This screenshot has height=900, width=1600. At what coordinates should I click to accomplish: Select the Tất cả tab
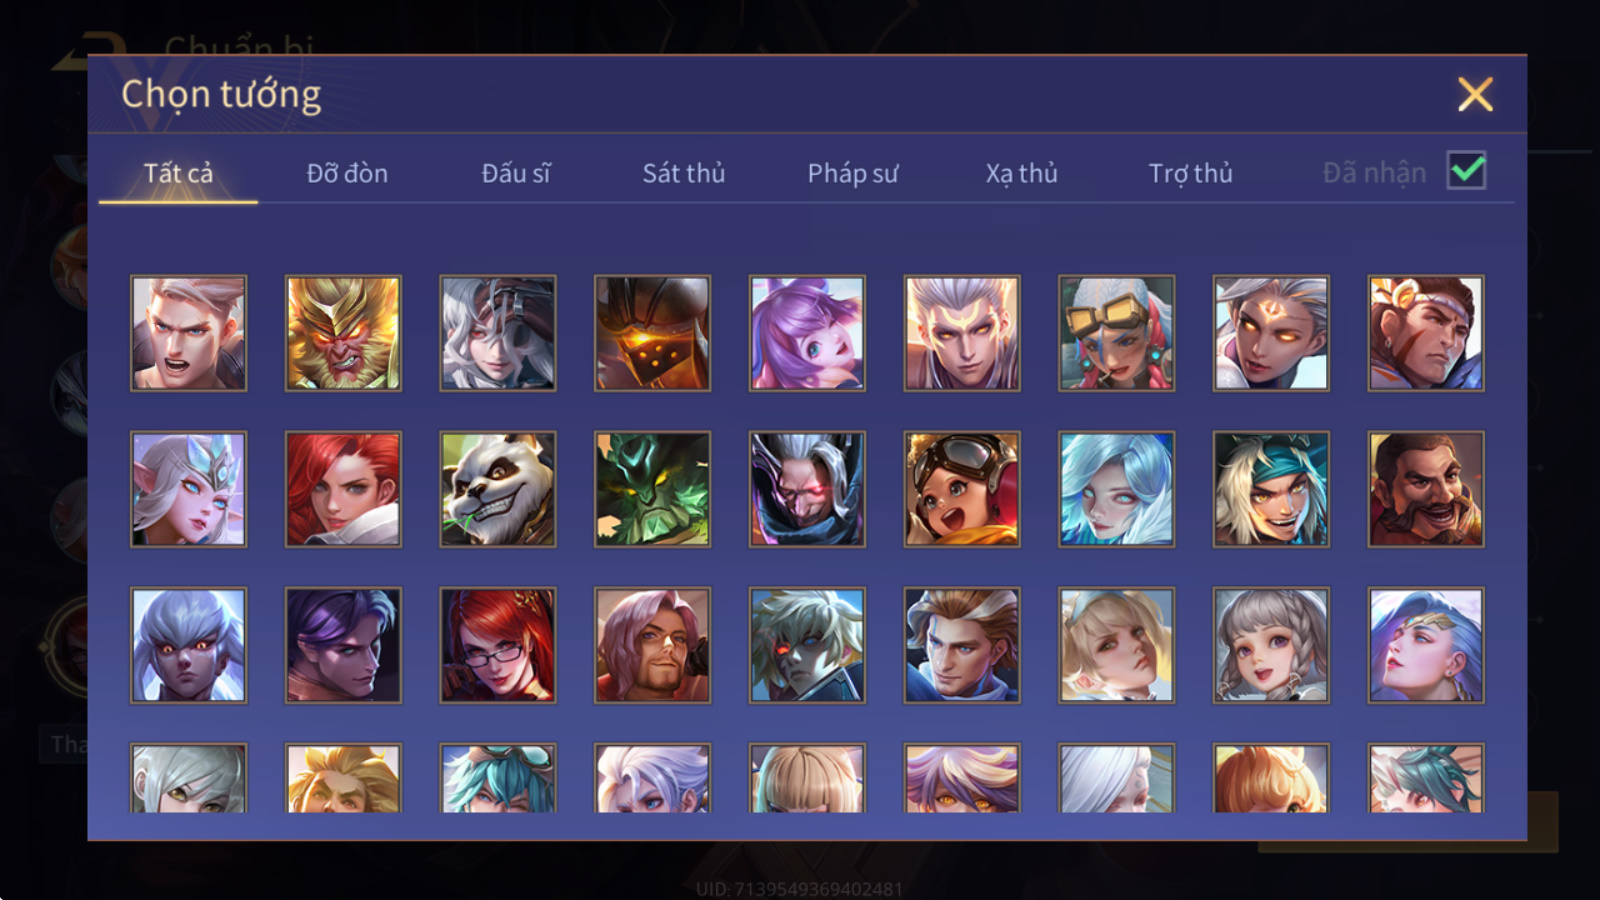pyautogui.click(x=178, y=173)
